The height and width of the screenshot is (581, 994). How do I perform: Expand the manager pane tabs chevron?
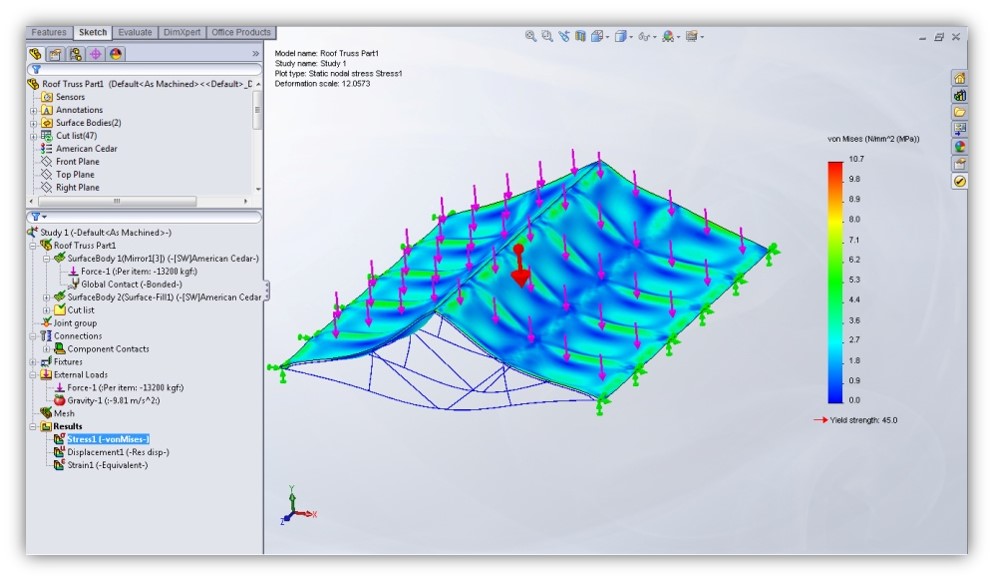coord(255,54)
